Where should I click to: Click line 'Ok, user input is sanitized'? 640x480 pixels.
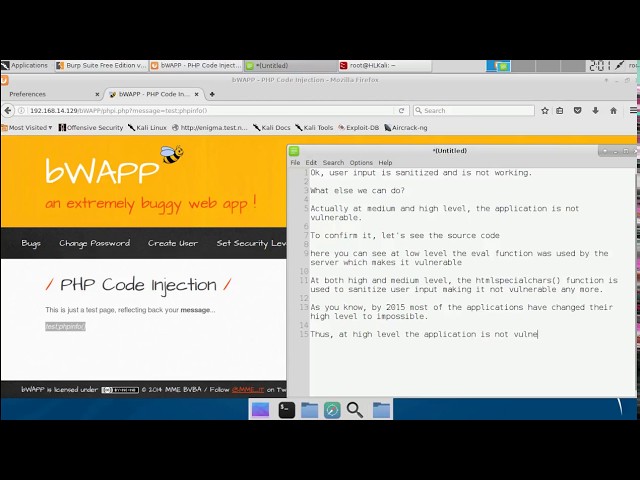pyautogui.click(x=421, y=173)
